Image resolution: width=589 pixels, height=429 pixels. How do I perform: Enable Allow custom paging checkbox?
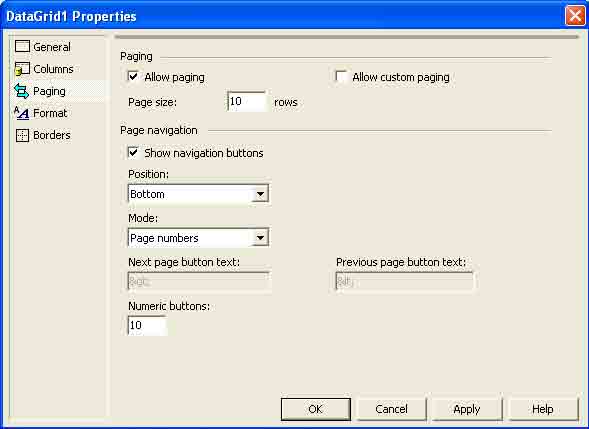click(341, 77)
